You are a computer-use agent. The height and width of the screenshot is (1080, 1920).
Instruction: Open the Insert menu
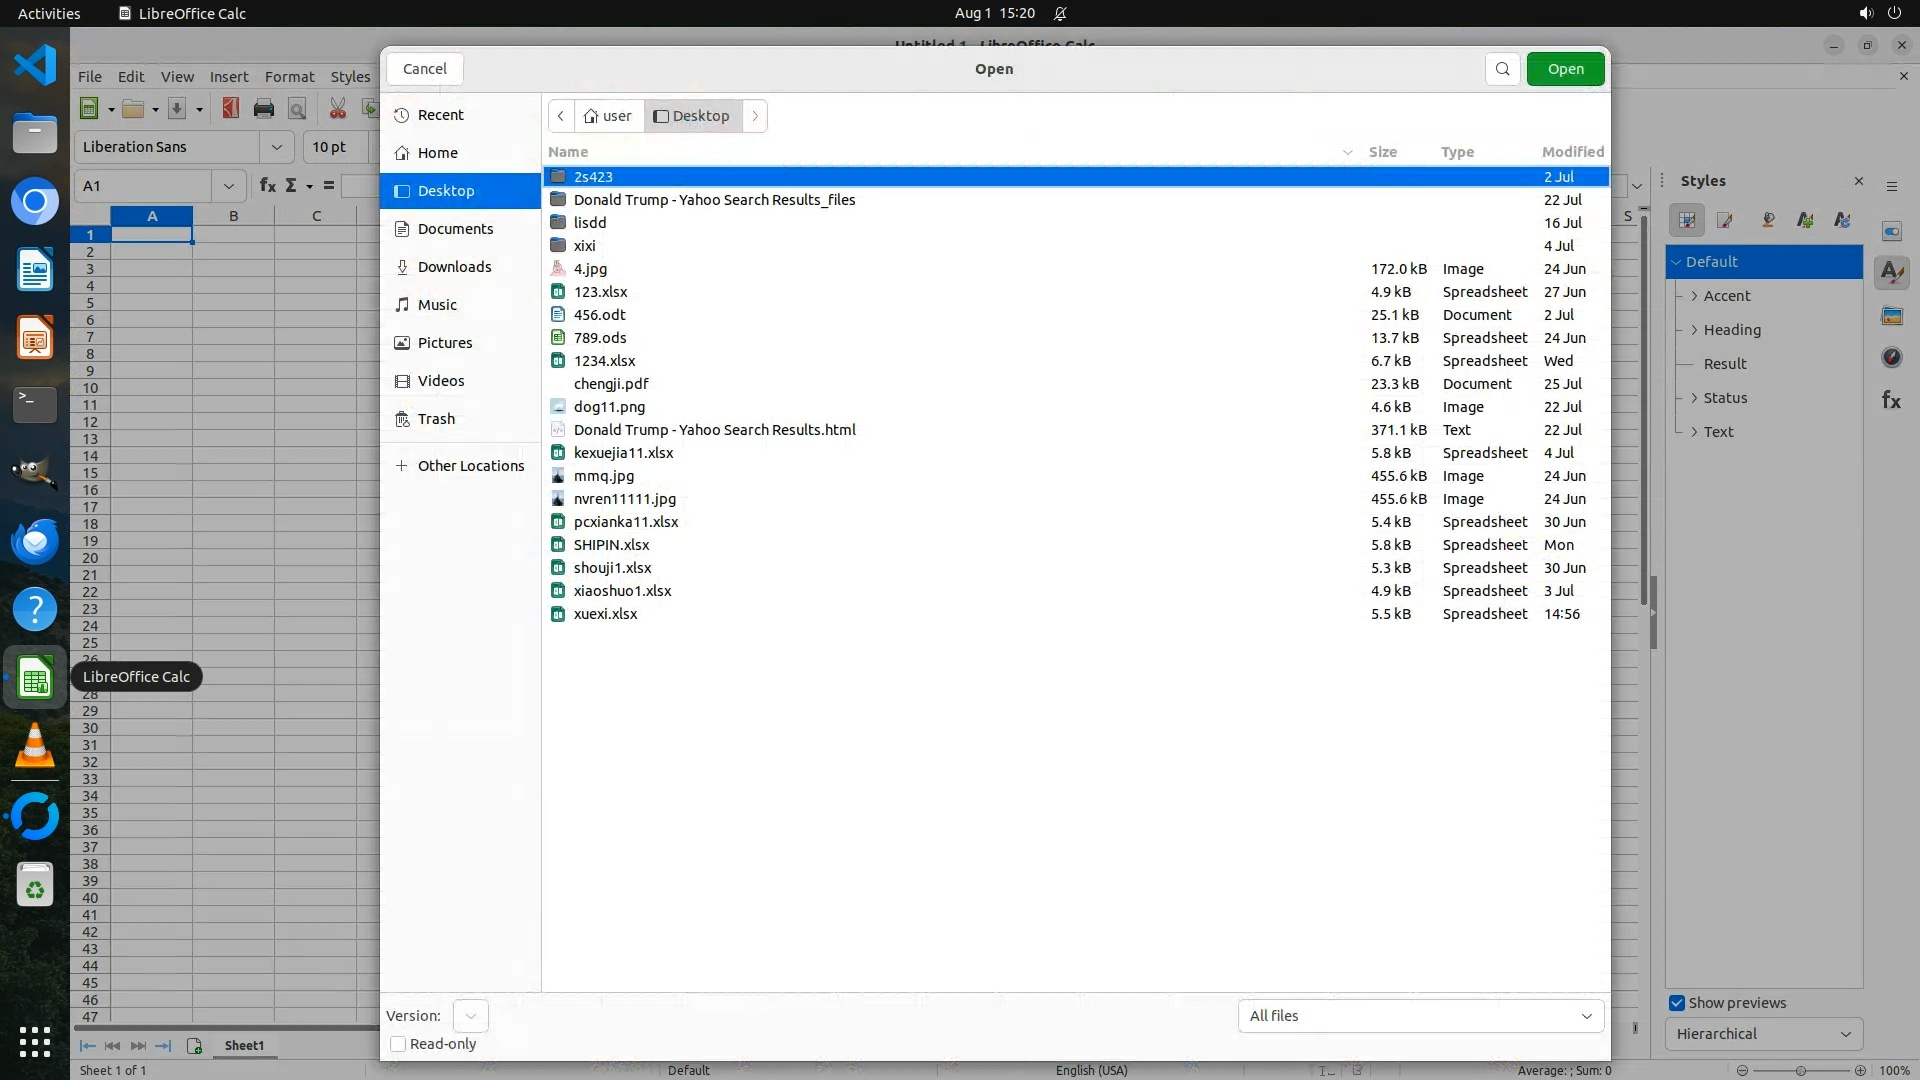pyautogui.click(x=229, y=77)
